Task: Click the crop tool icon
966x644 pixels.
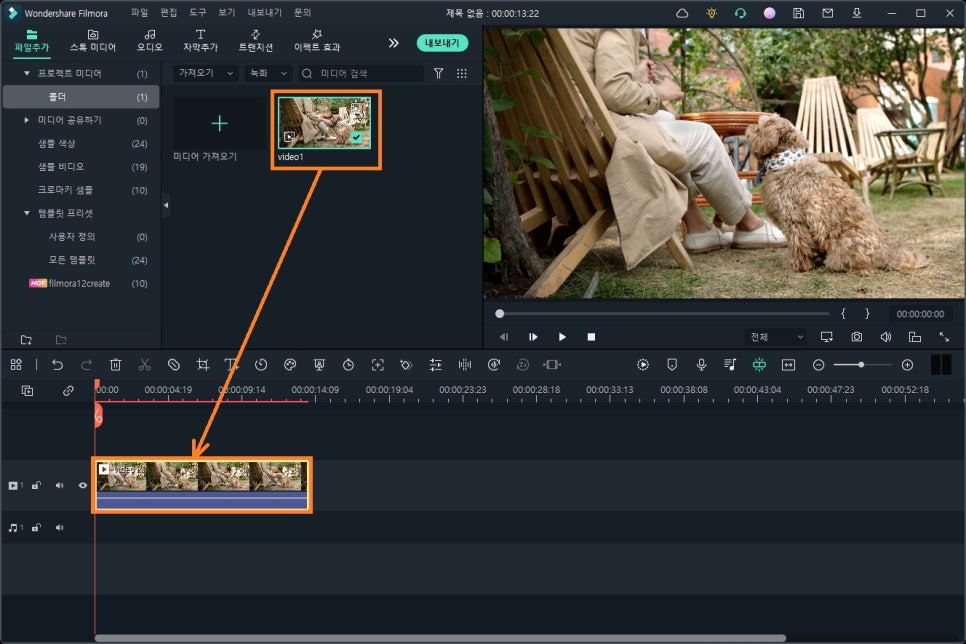Action: [x=203, y=365]
